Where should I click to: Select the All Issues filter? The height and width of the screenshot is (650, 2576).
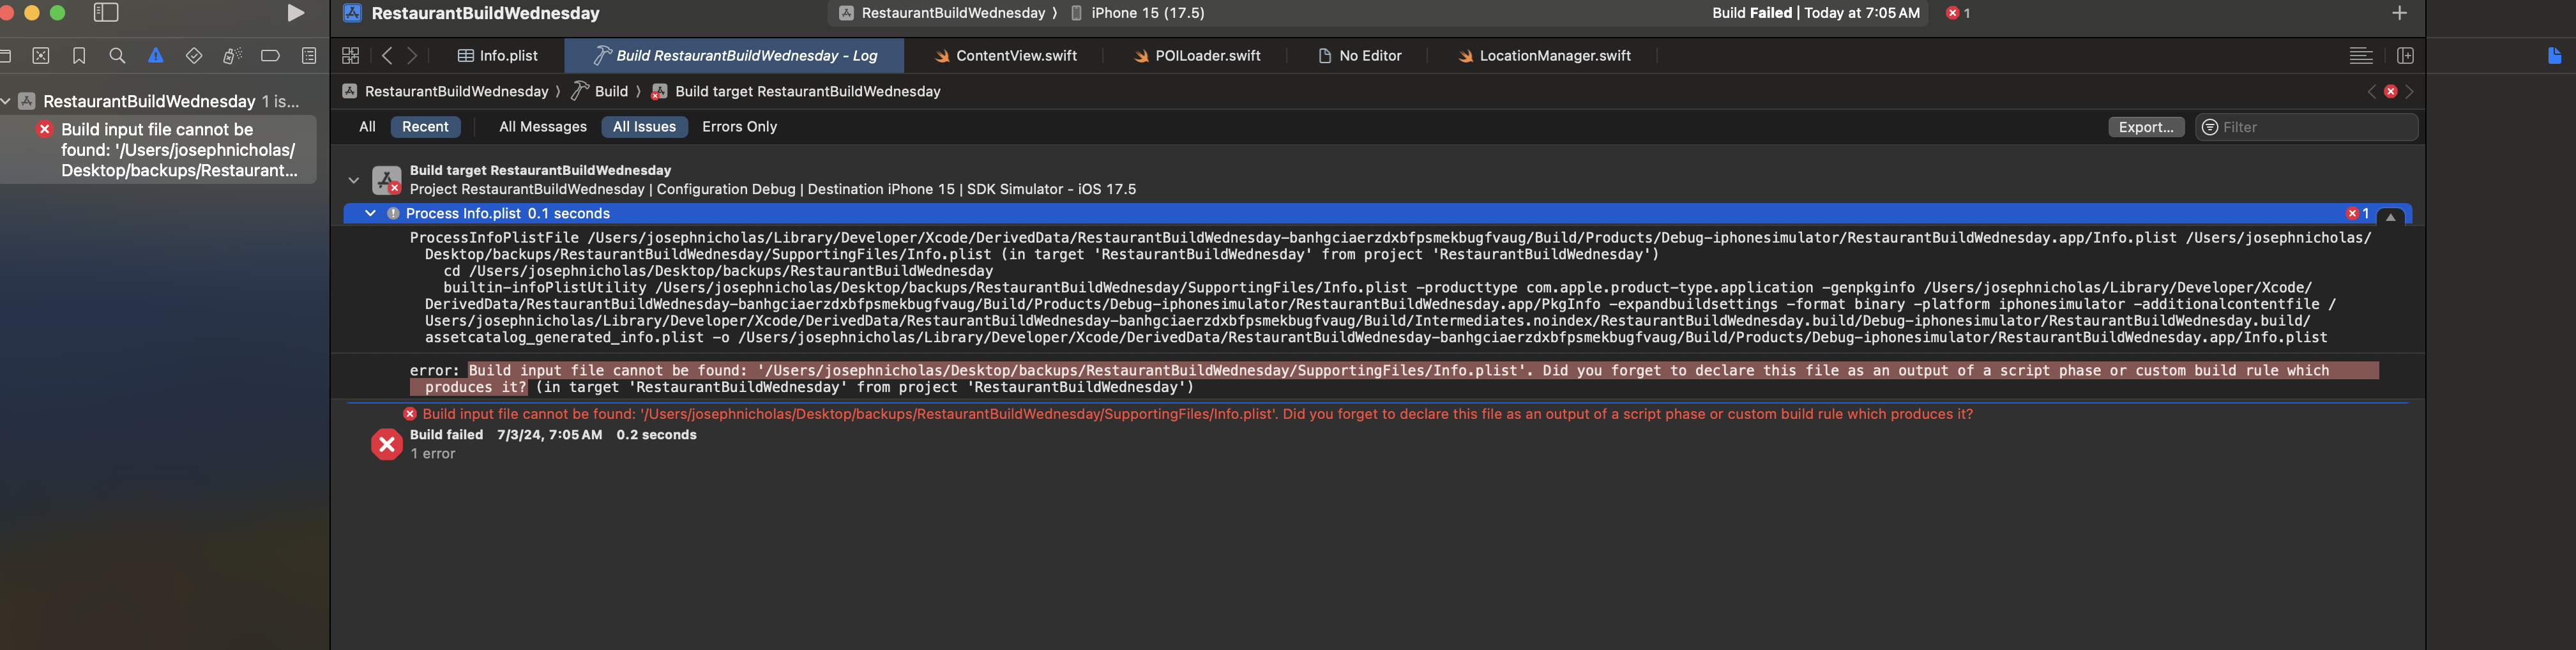644,127
